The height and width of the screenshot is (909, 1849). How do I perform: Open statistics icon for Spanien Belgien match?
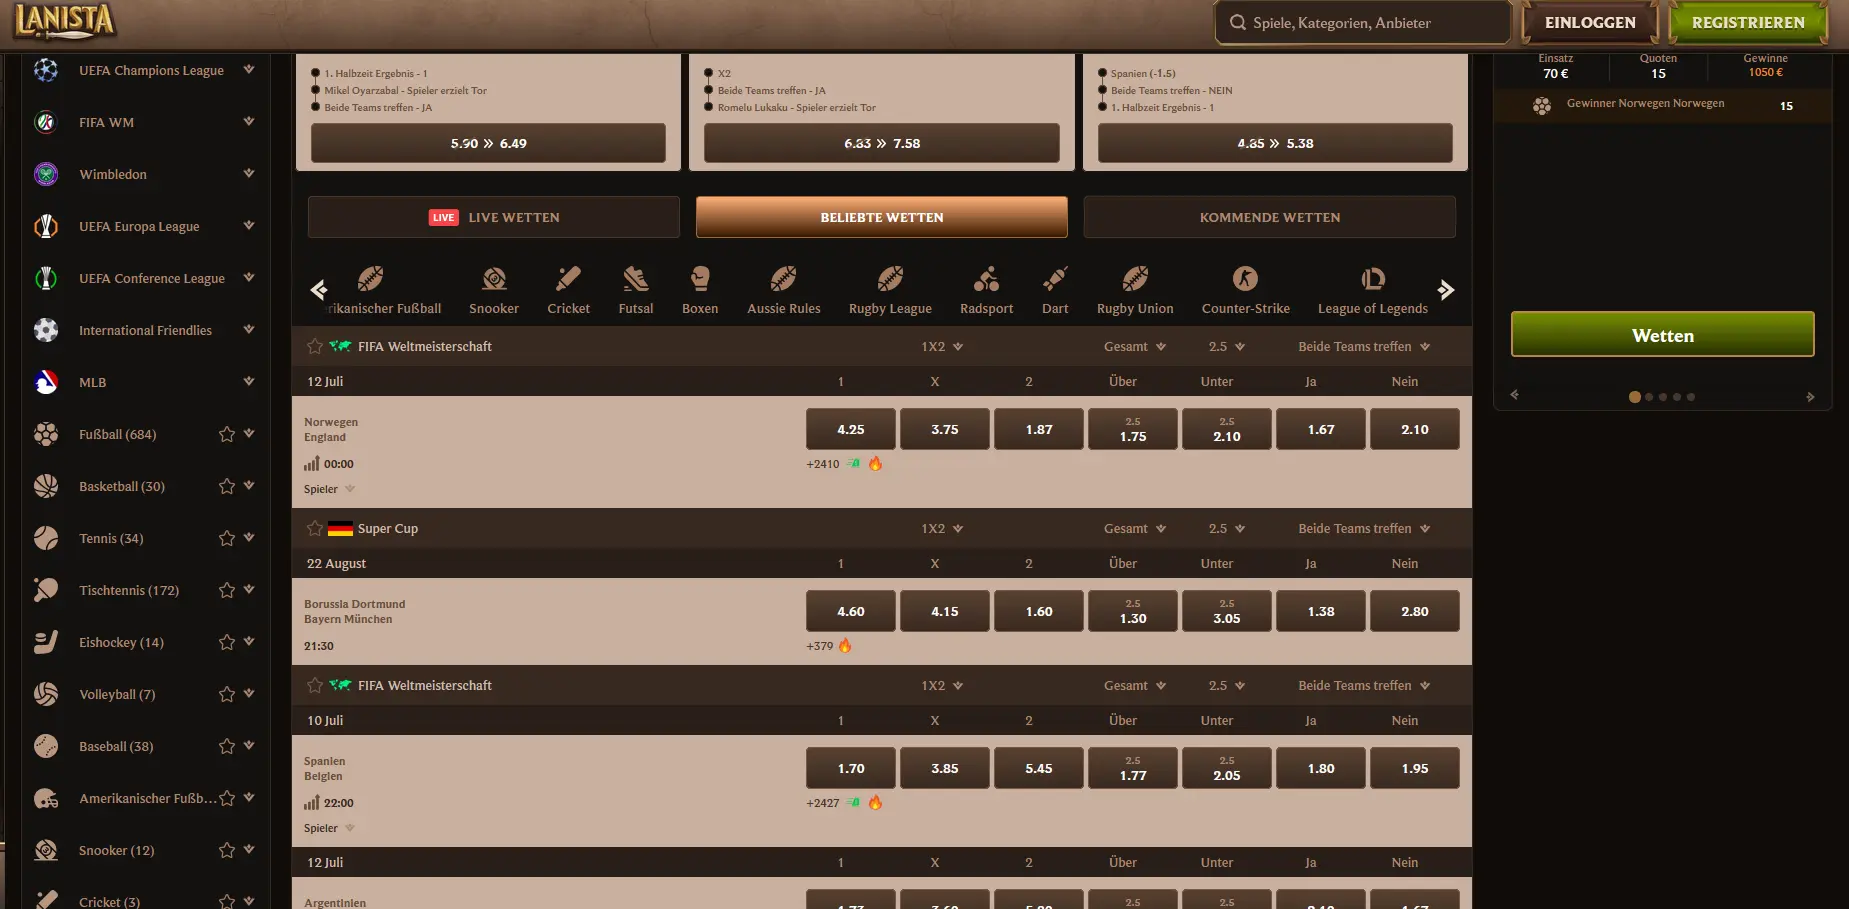point(312,803)
